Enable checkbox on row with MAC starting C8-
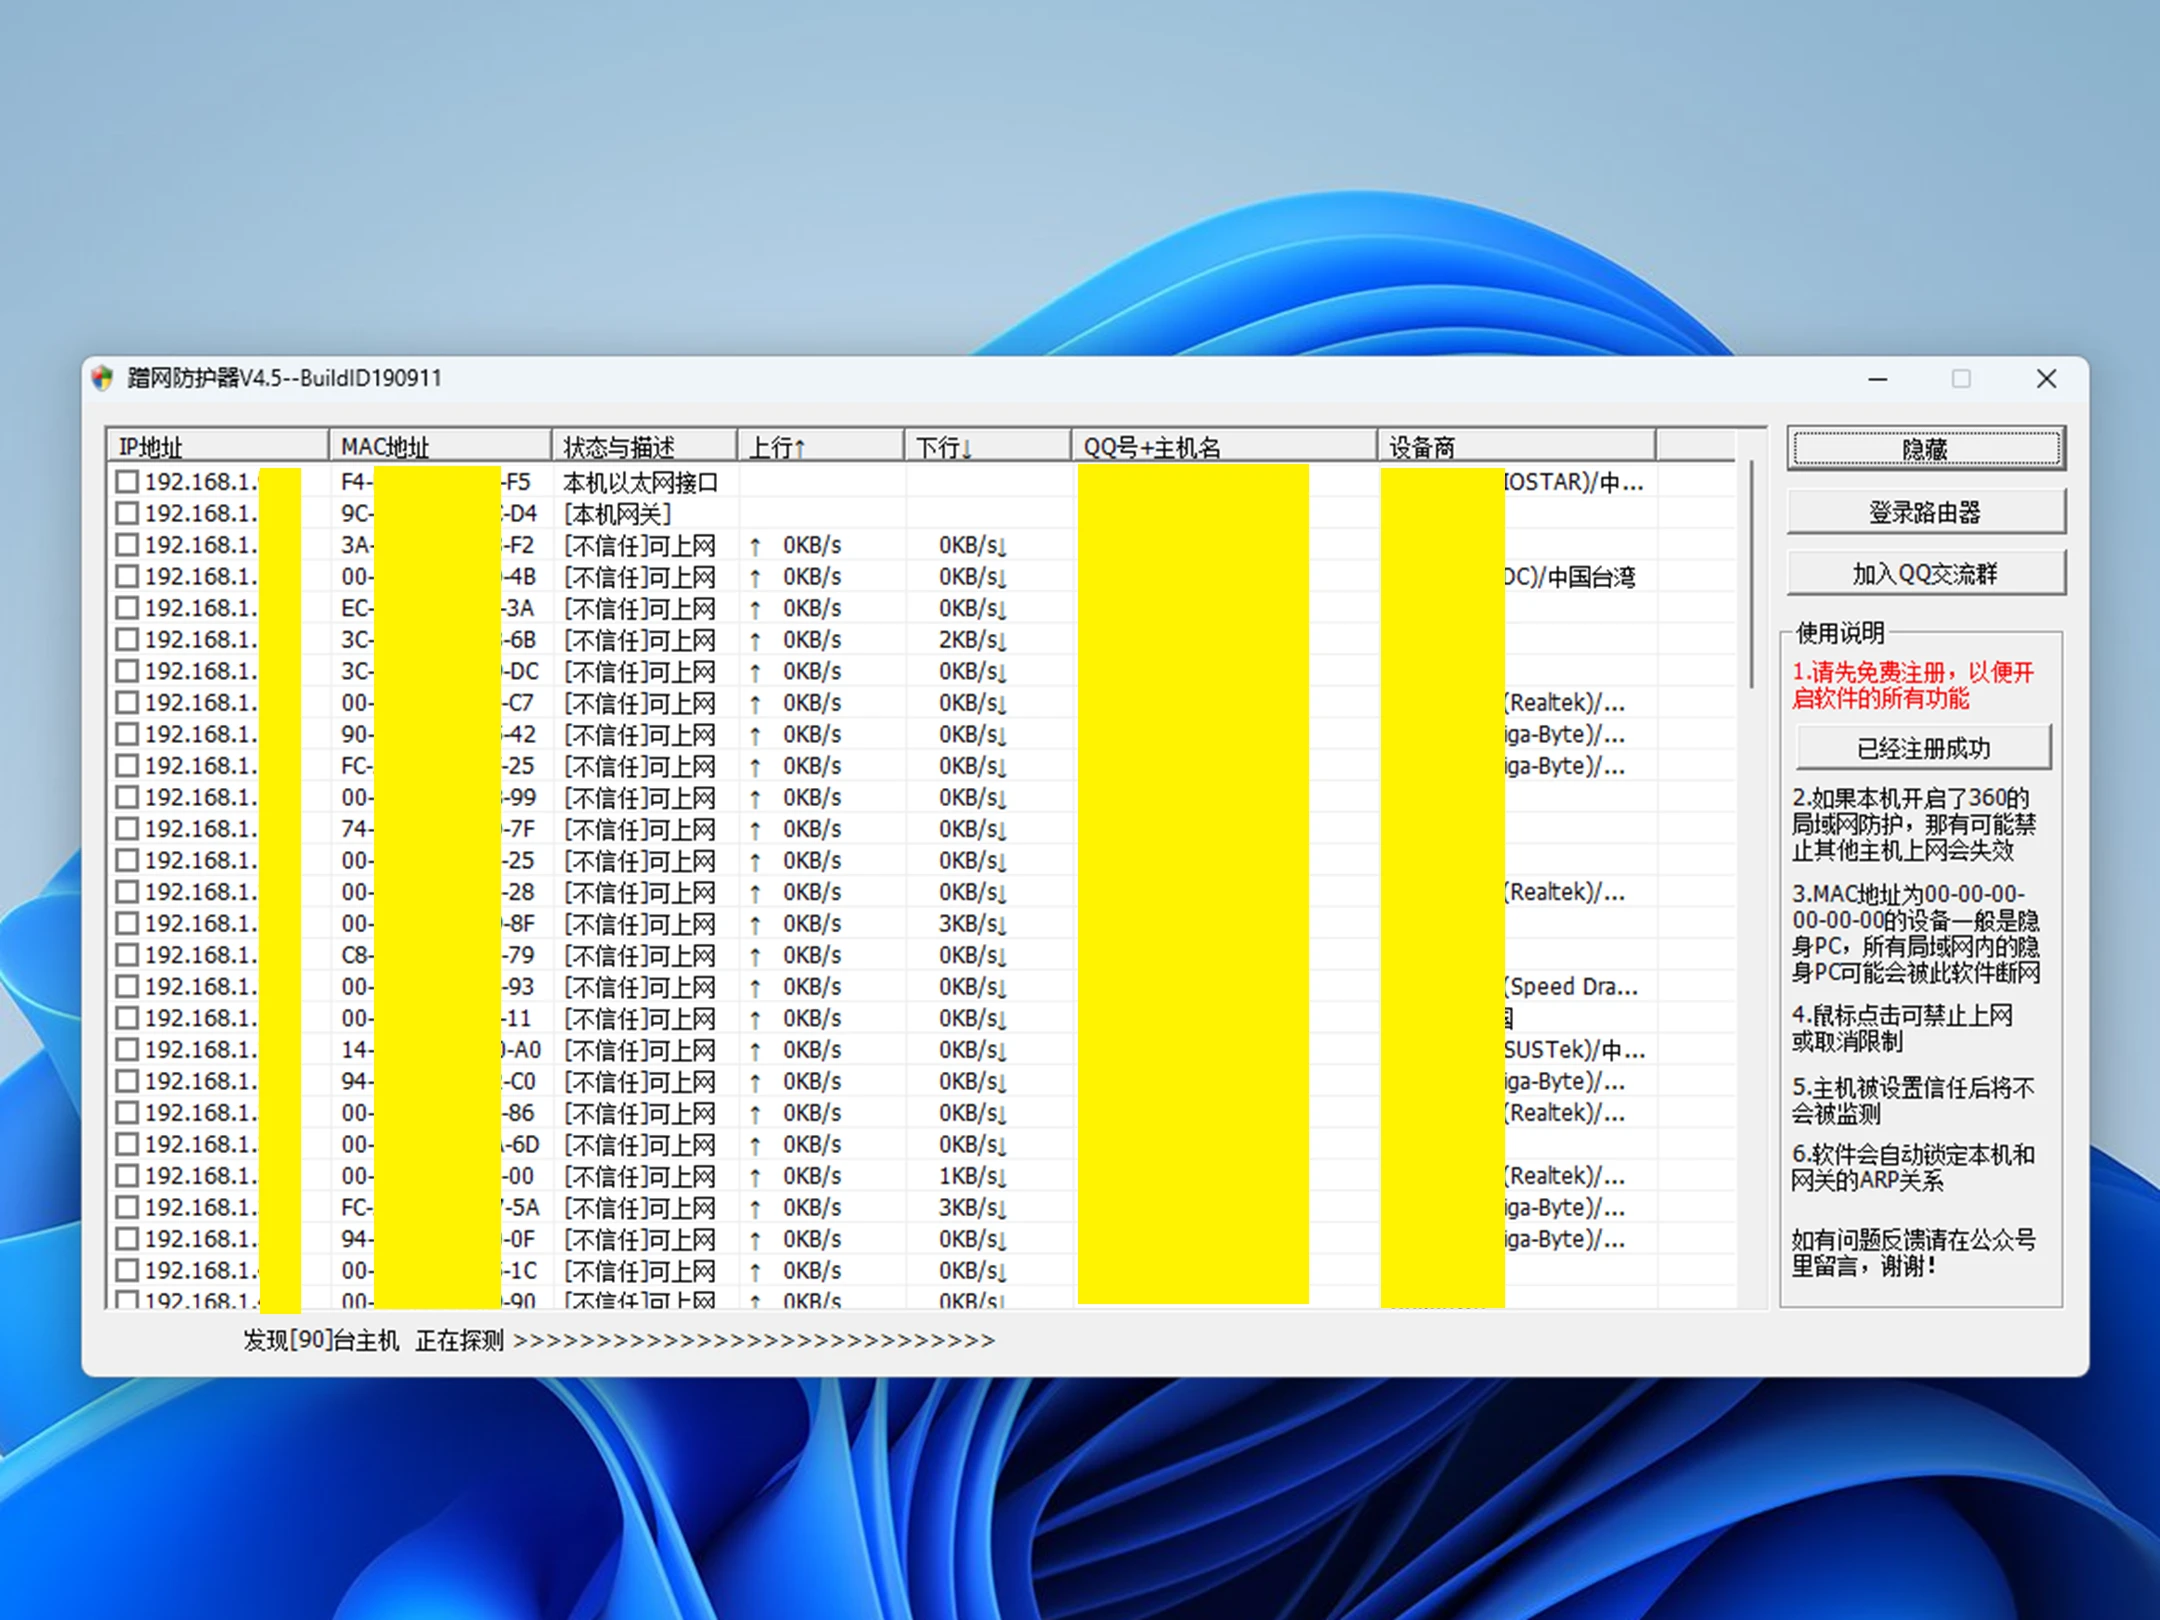The image size is (2160, 1620). [x=127, y=955]
